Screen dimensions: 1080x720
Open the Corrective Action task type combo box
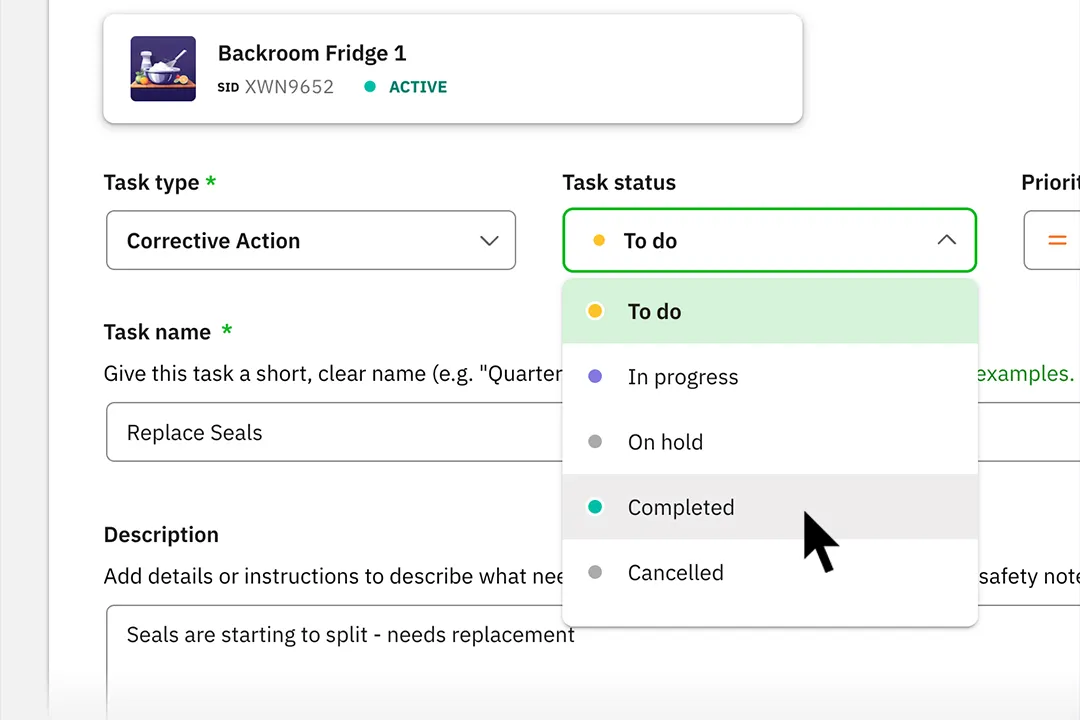pos(311,240)
